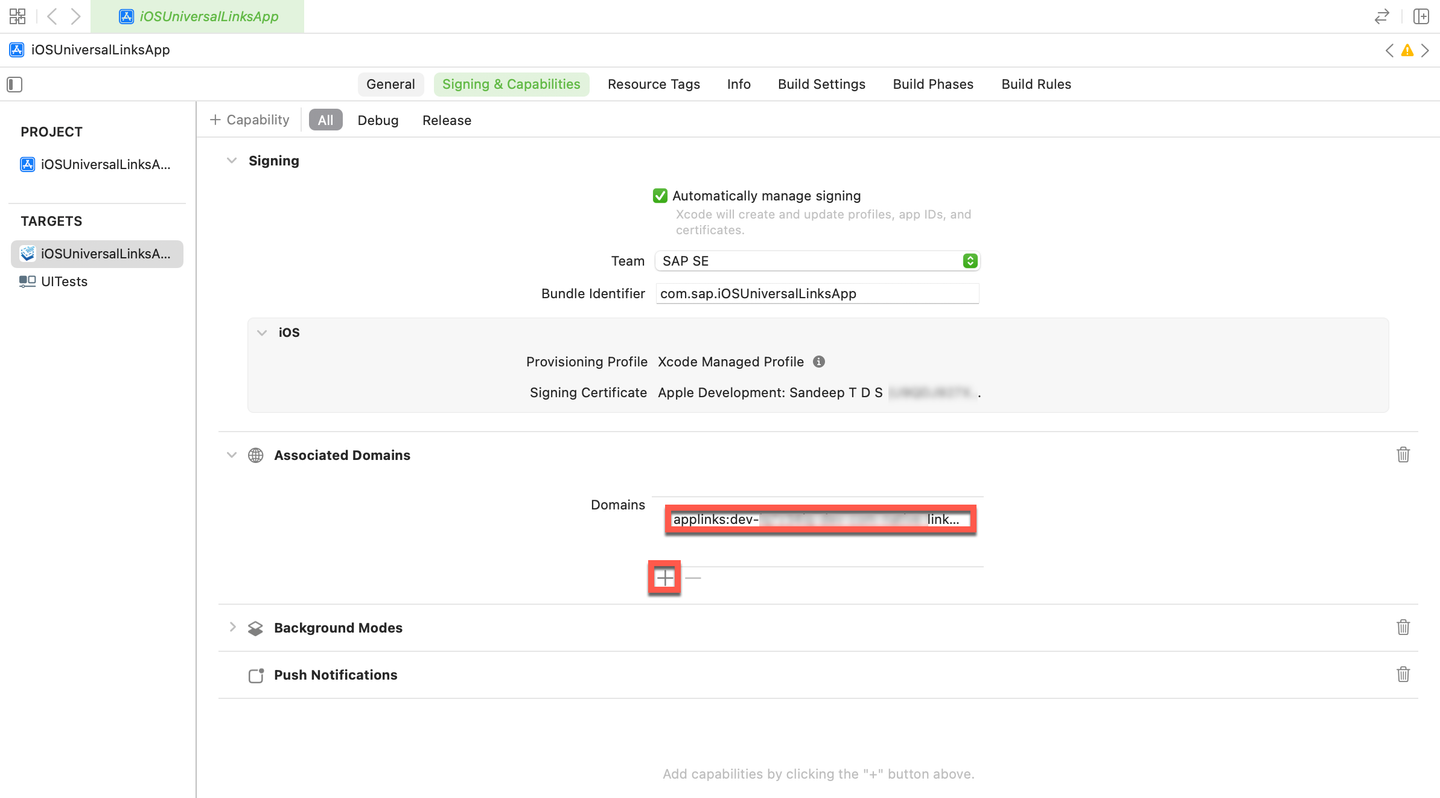Click provisioning profile info icon
1440x798 pixels.
tap(819, 362)
